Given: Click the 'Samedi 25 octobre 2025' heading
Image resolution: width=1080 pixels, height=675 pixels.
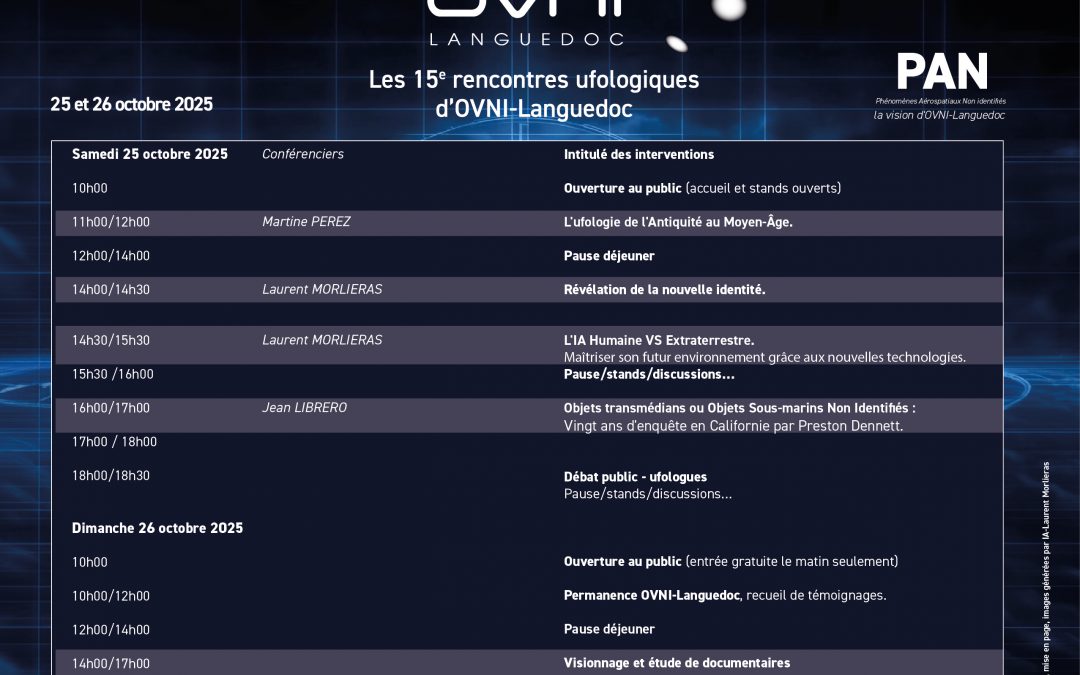Looking at the screenshot, I should 150,154.
